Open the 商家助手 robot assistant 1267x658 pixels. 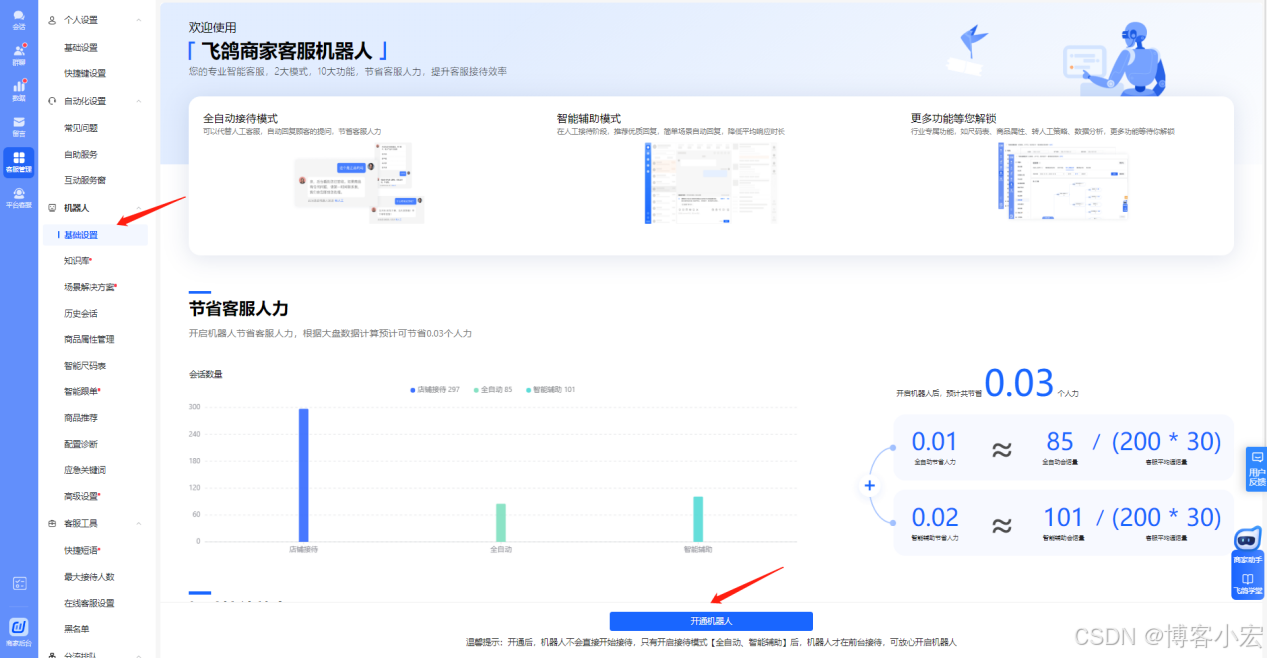point(1248,547)
